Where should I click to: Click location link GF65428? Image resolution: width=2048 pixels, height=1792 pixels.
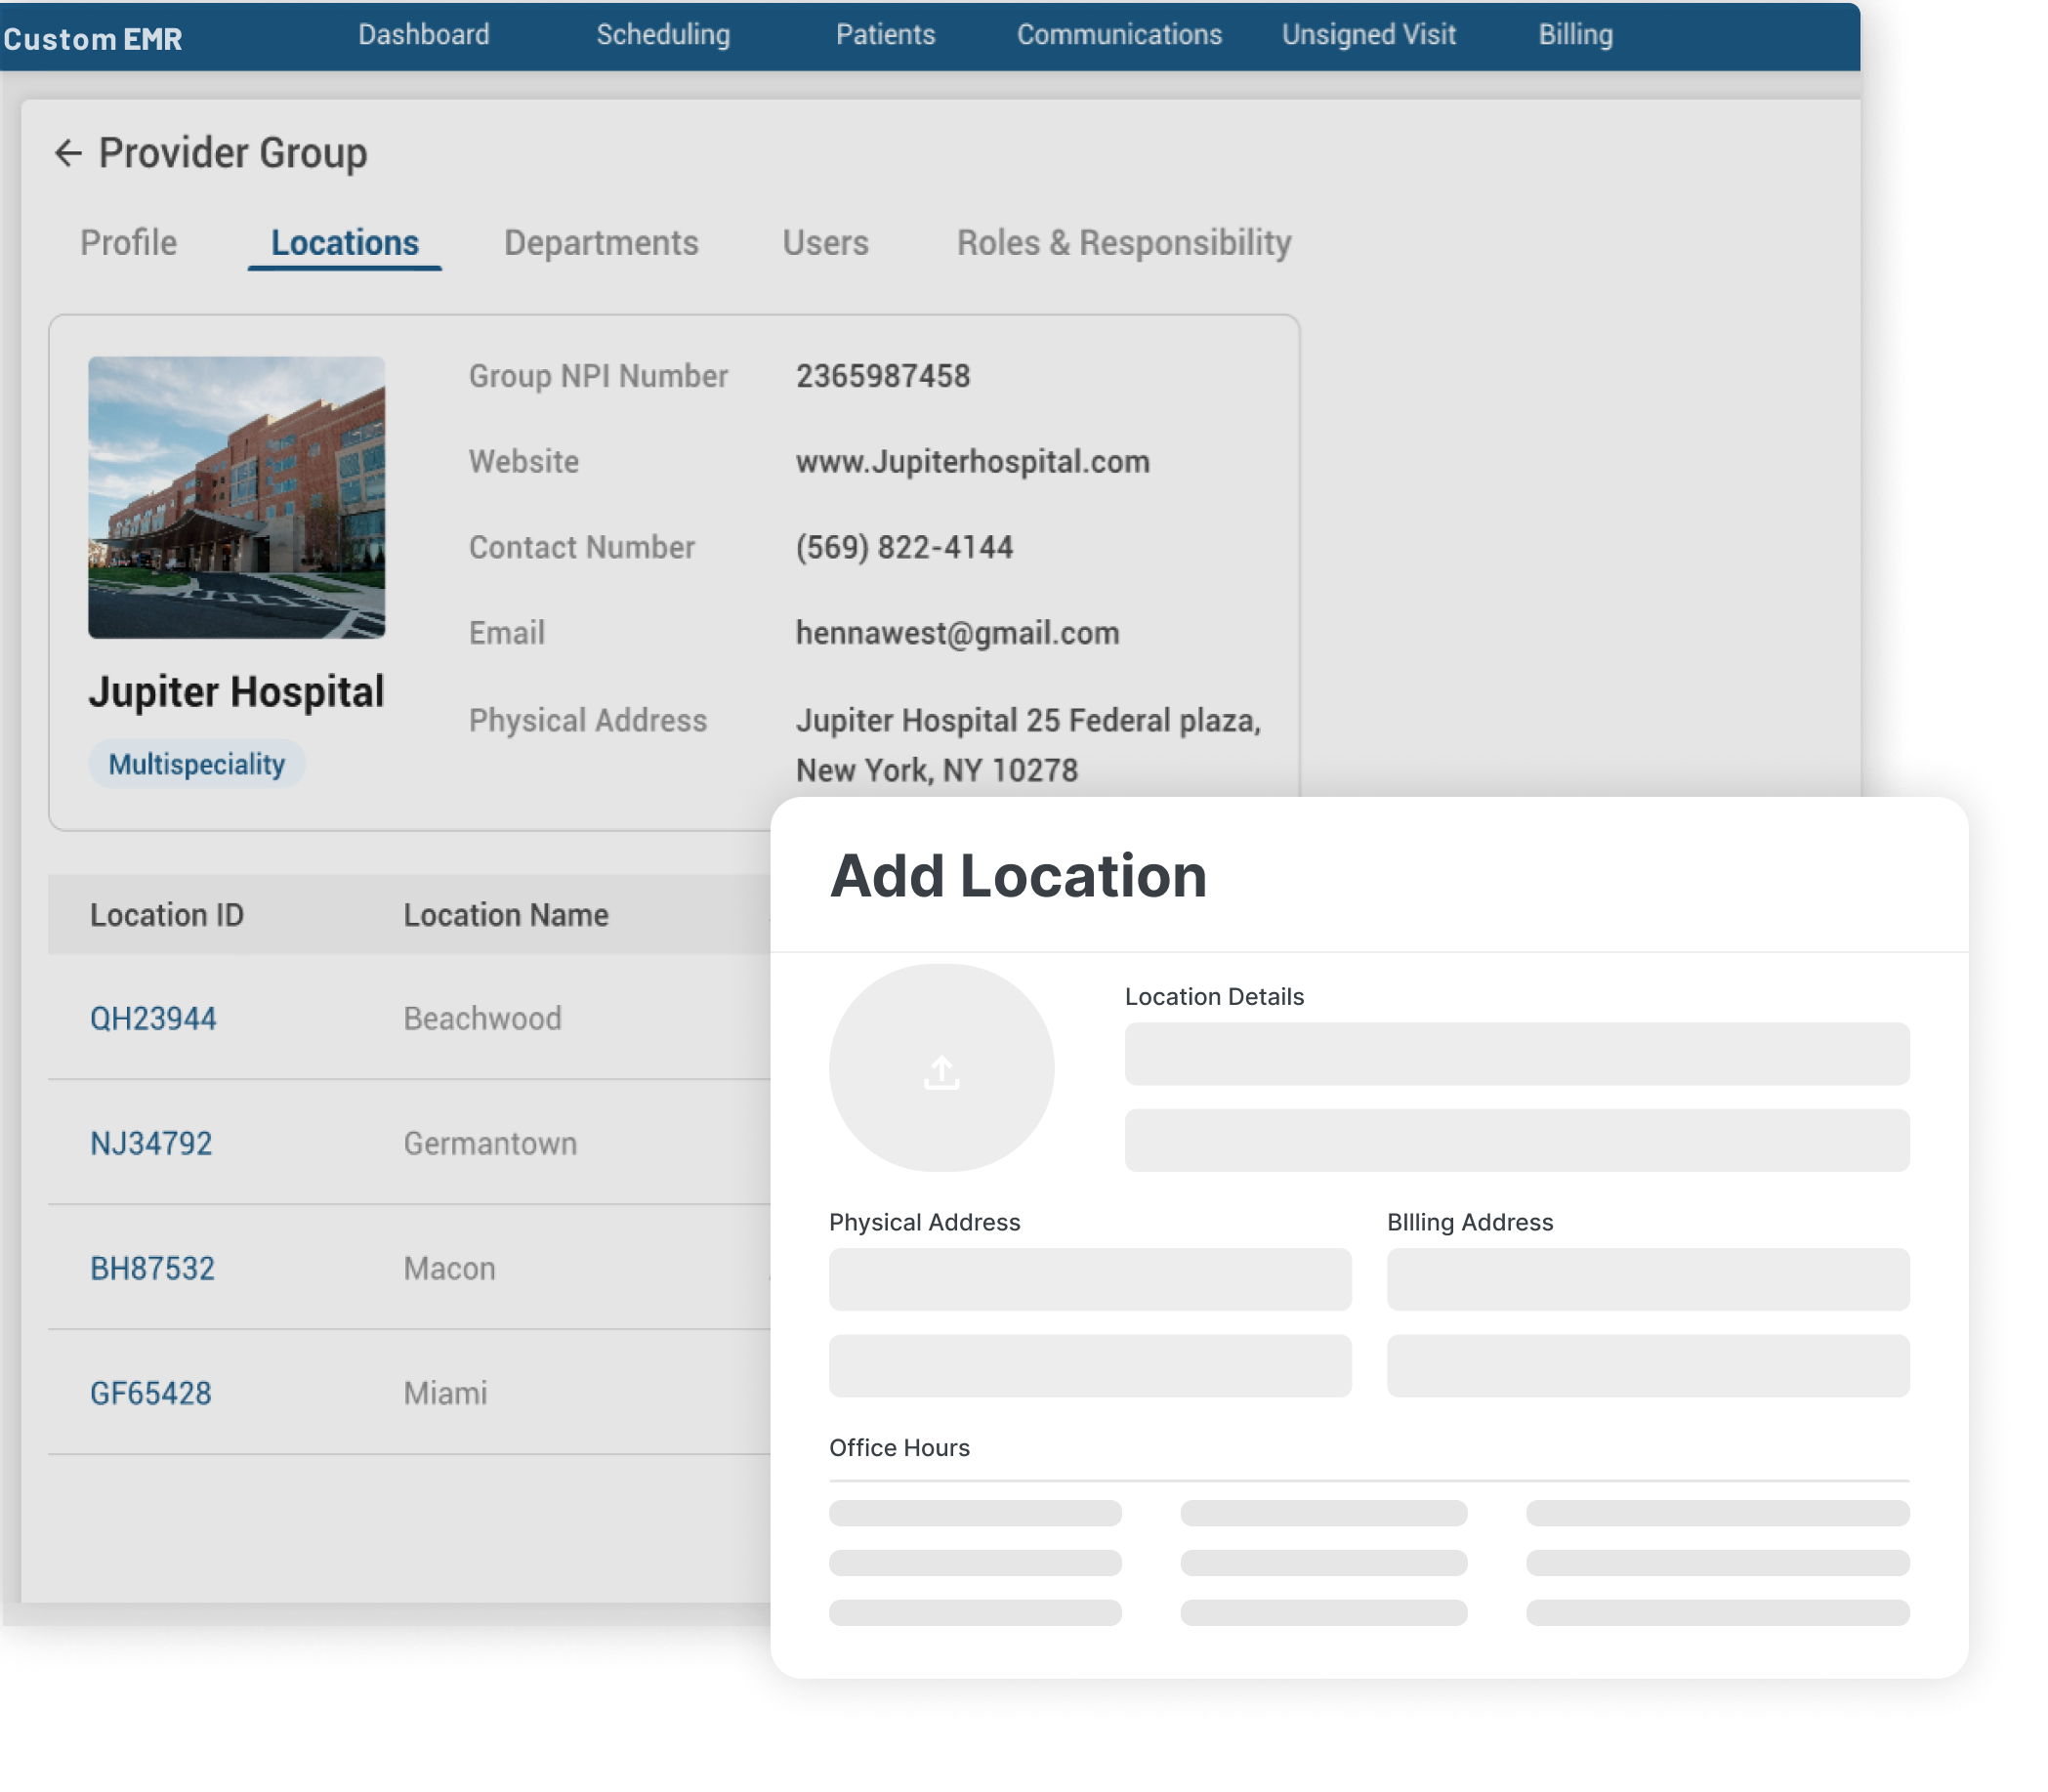pyautogui.click(x=151, y=1393)
